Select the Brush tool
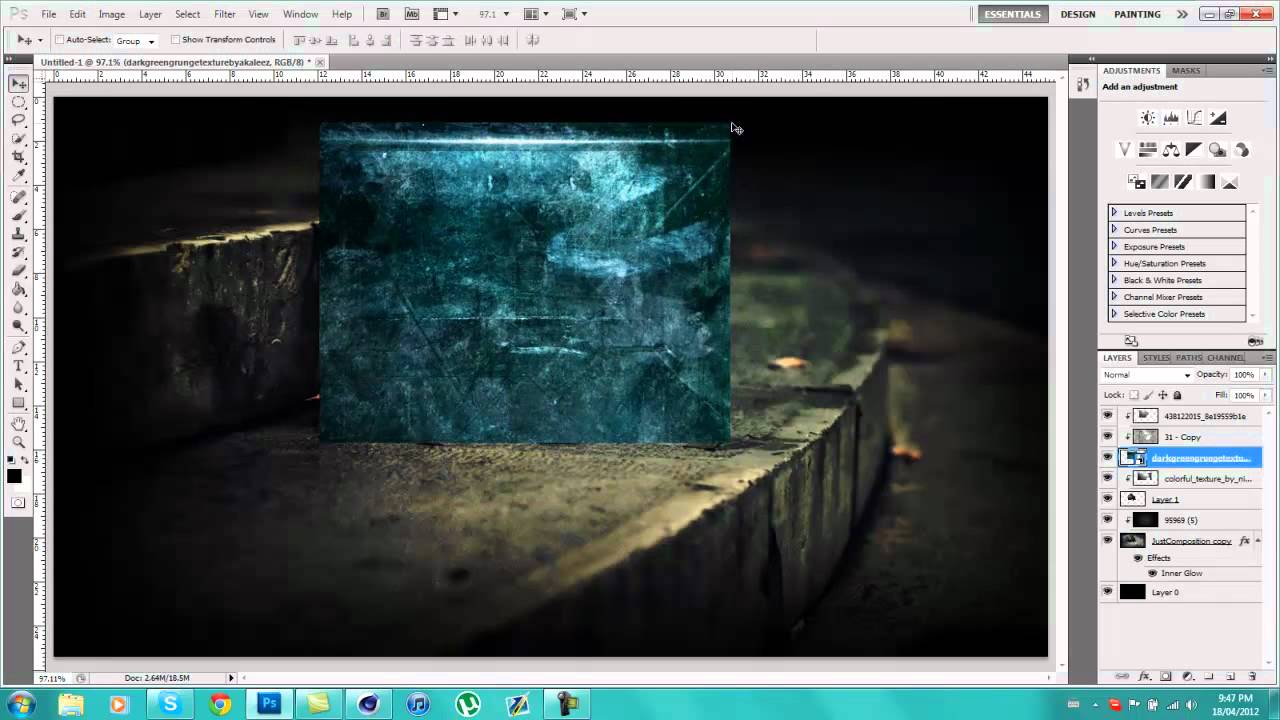Viewport: 1280px width, 720px height. [x=19, y=215]
